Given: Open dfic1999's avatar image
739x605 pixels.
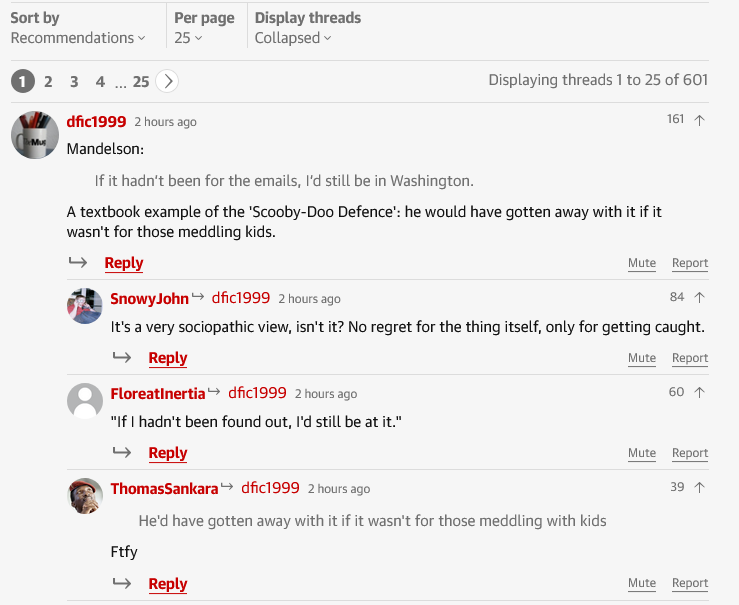Looking at the screenshot, I should (x=35, y=135).
